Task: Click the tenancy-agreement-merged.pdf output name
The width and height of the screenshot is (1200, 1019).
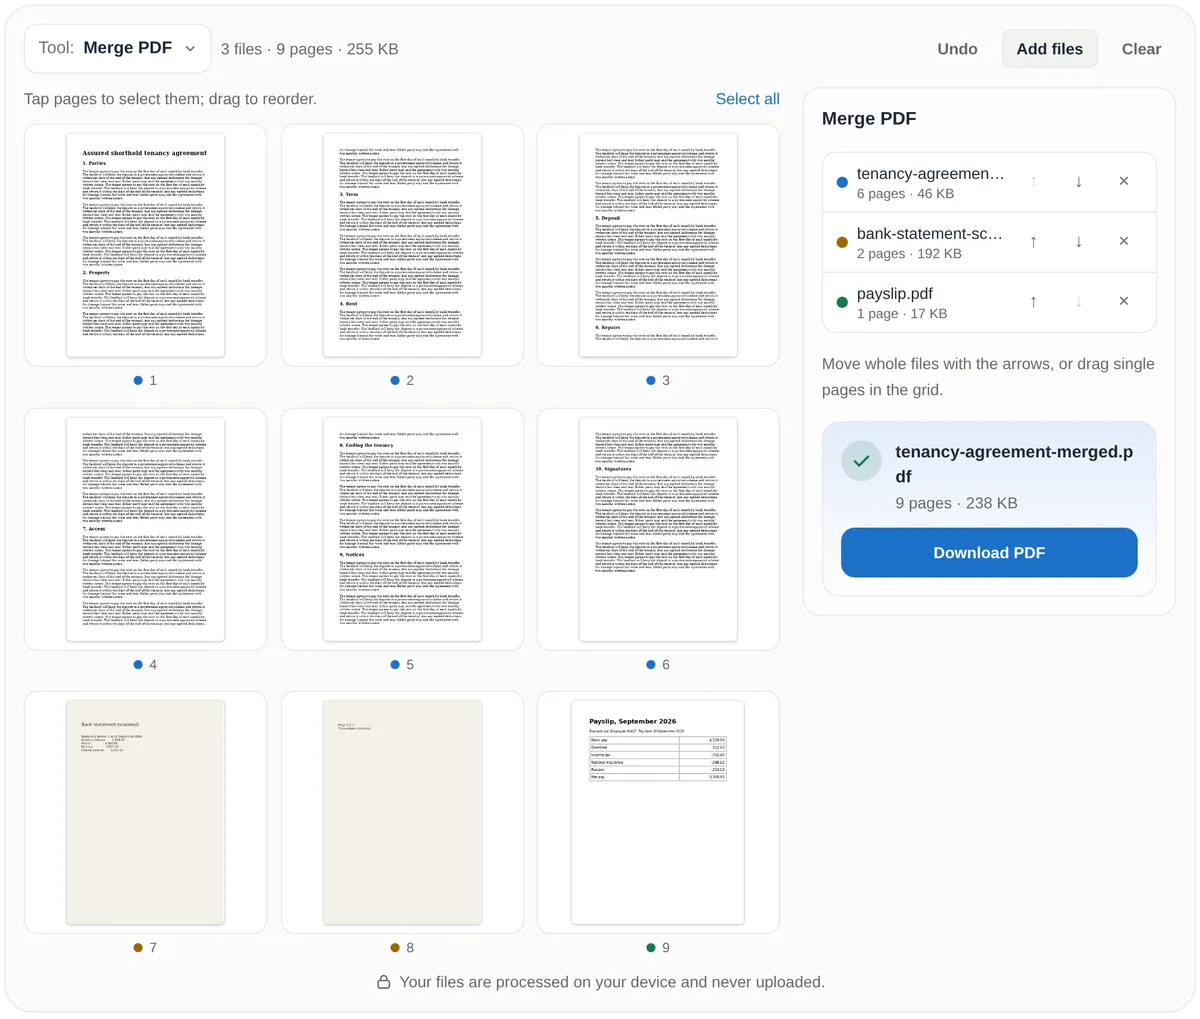Action: coord(1014,464)
